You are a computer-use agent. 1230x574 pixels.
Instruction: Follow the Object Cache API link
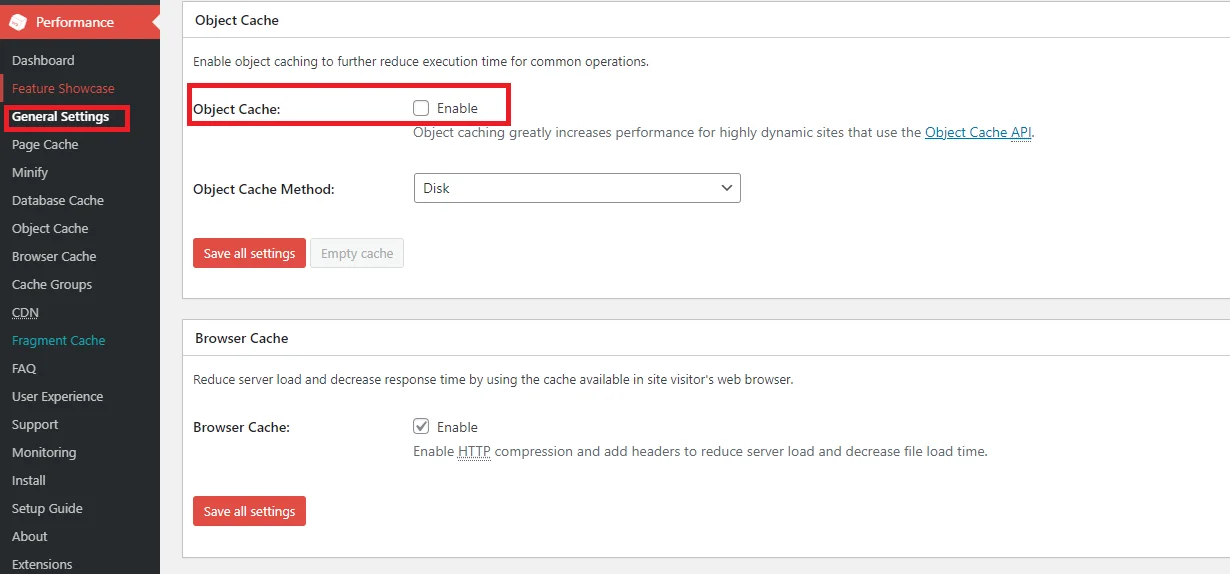(977, 132)
